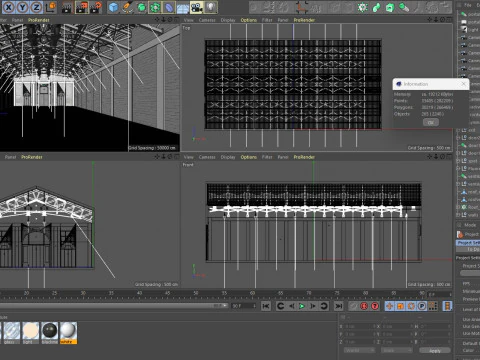Toggle the X axis lock
The width and height of the screenshot is (480, 360).
9,7
